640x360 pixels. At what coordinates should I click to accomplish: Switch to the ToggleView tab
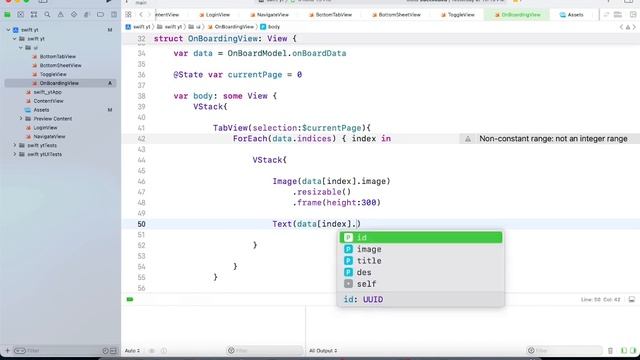pos(458,15)
